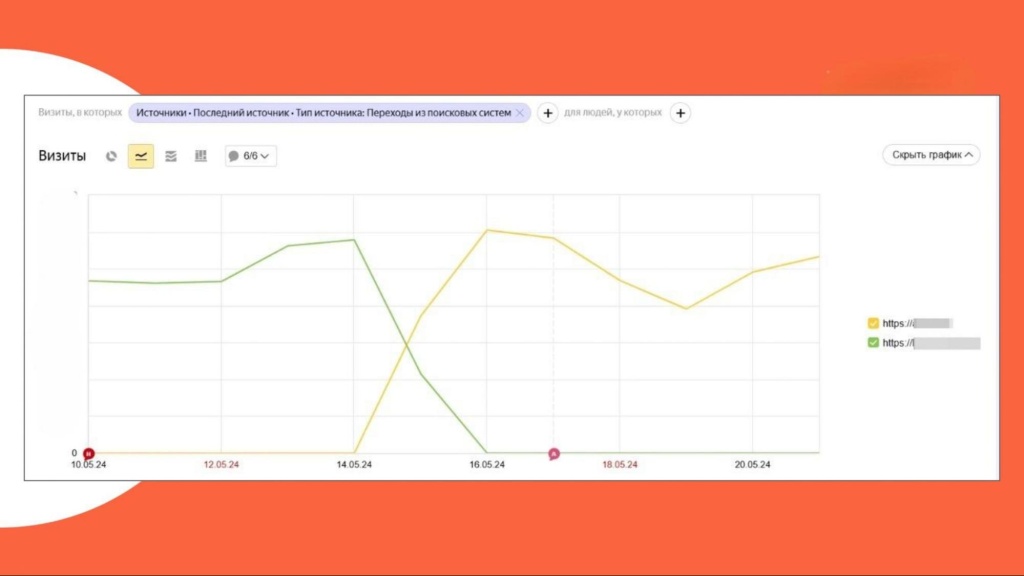Toggle the green series legend checkbox
Viewport: 1024px width, 576px height.
pos(873,343)
